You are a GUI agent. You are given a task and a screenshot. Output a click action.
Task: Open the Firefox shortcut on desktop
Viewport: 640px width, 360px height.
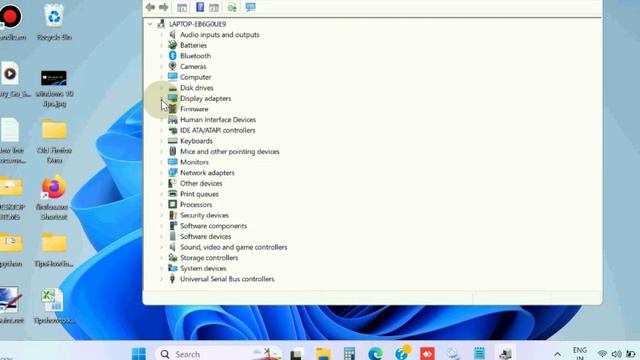pos(53,198)
